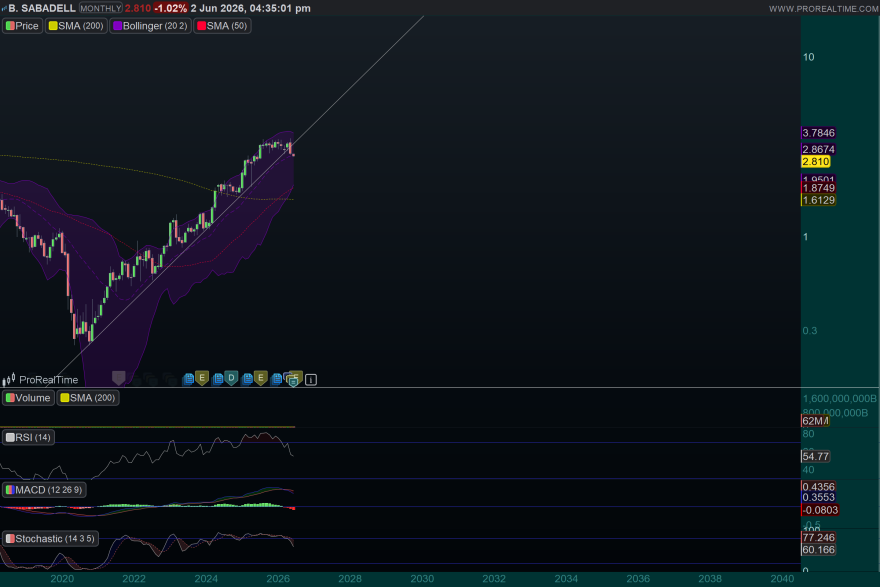880x587 pixels.
Task: Click the 2.8674 price axis tag
Action: tap(818, 149)
